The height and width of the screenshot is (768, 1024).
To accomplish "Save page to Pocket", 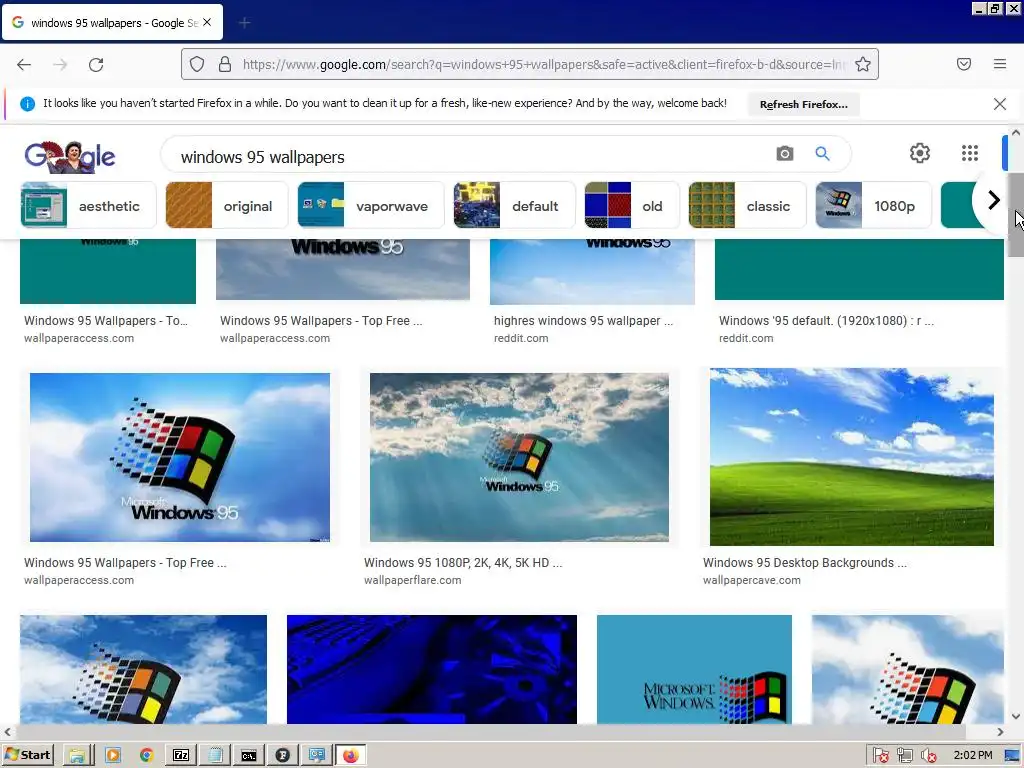I will point(964,64).
